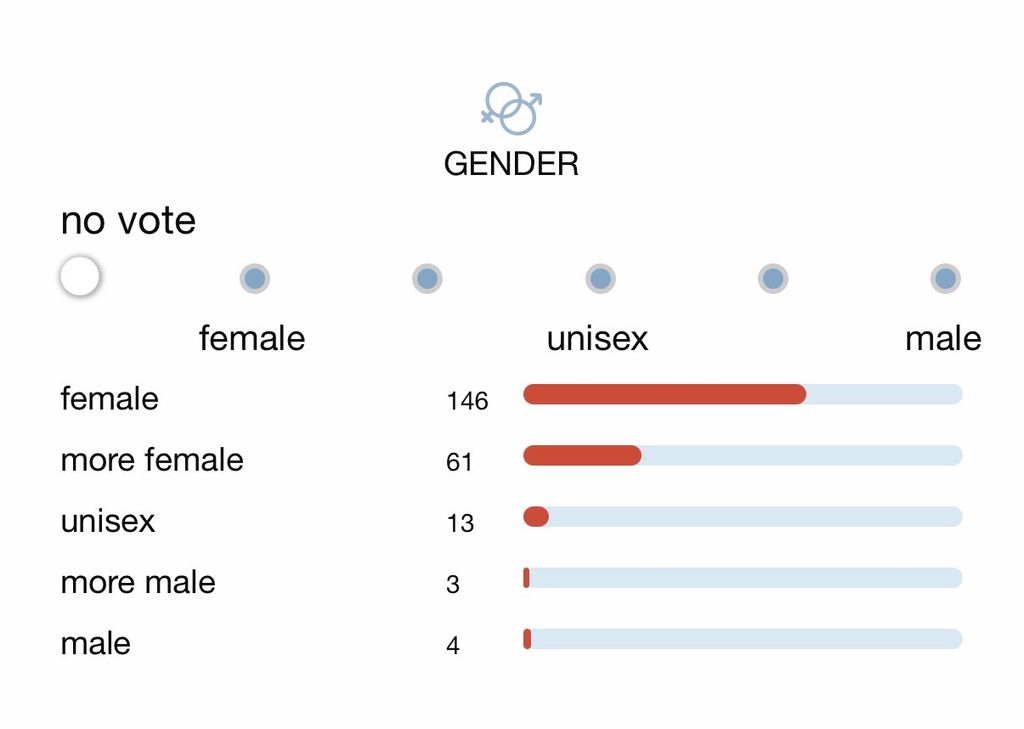Click the white no-vote slider handle
1024x729 pixels.
click(80, 276)
